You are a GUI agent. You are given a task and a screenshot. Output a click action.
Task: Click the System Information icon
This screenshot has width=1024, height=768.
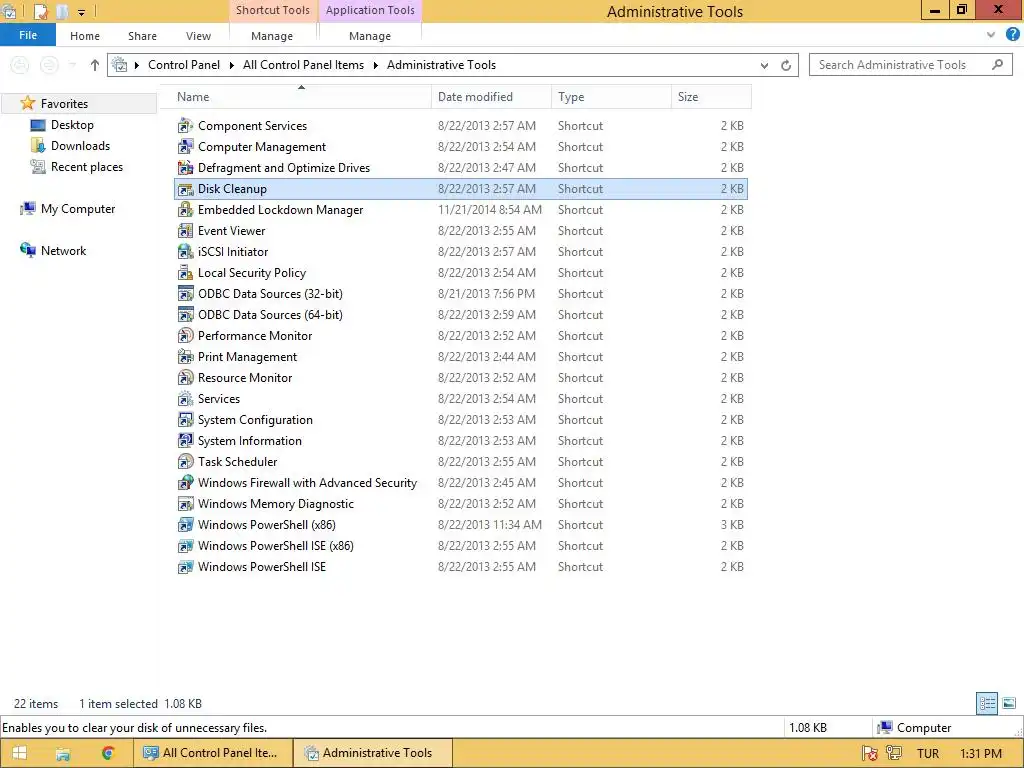click(x=185, y=440)
